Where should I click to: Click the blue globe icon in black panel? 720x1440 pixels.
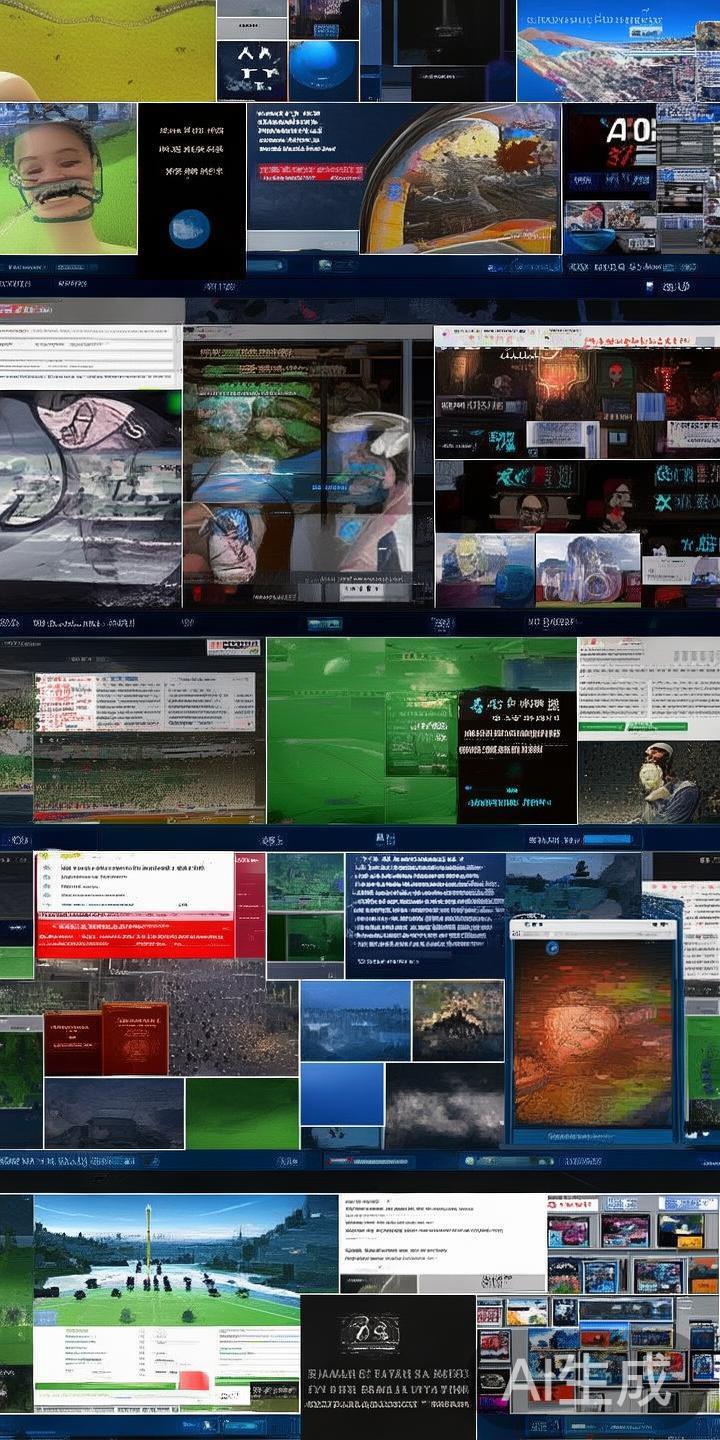pos(189,229)
